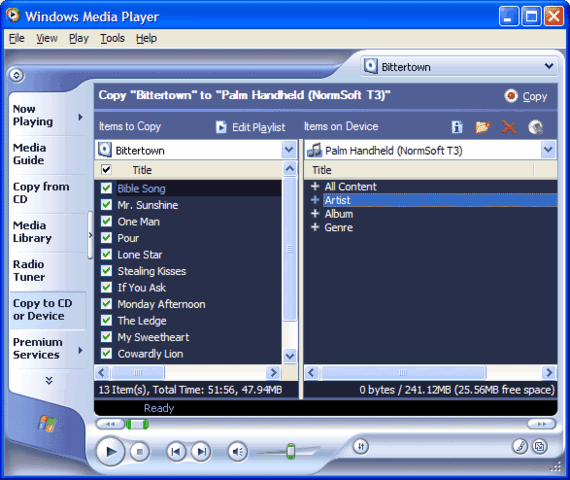This screenshot has height=480, width=570.
Task: Click the disc refresh icon above device list
Action: click(x=535, y=127)
